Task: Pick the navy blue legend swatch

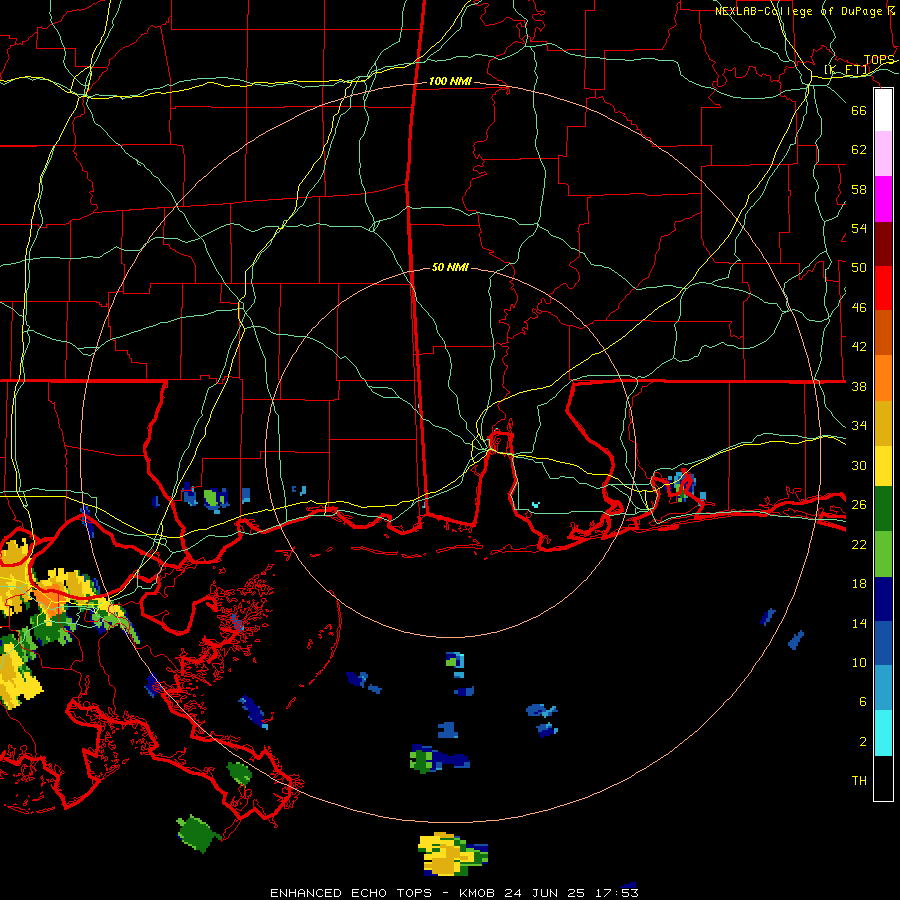Action: (883, 599)
